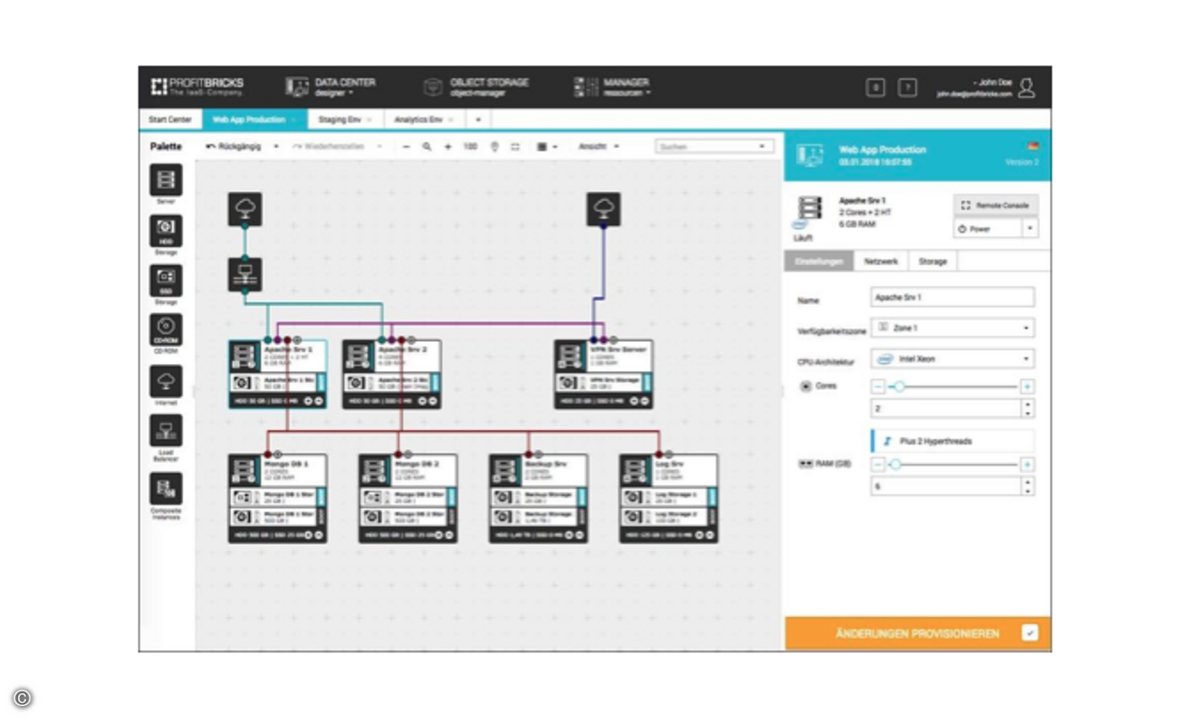This screenshot has width=1200, height=720.
Task: Open the Ansicht dropdown
Action: point(599,147)
